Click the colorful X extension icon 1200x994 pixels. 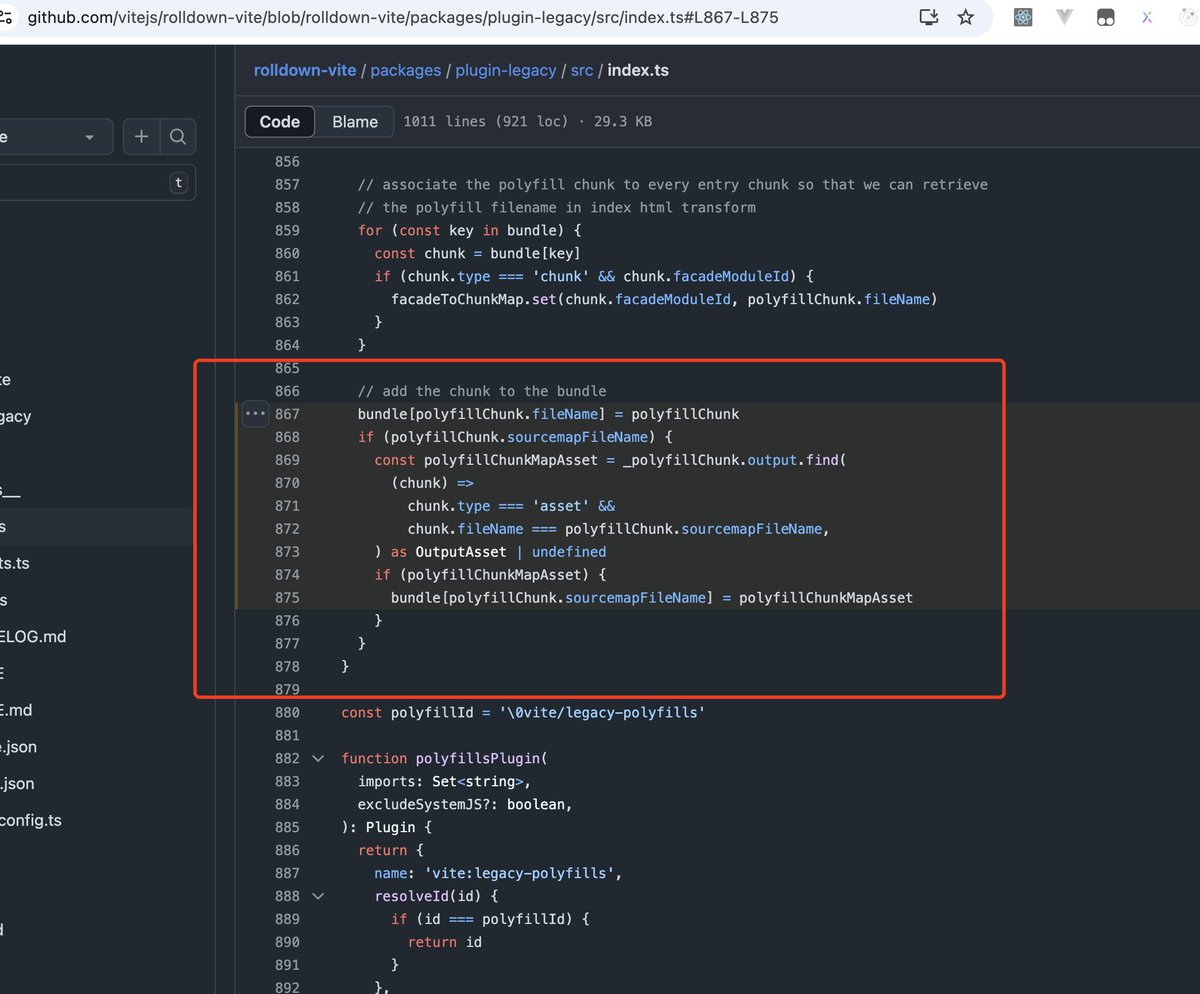(x=1147, y=17)
